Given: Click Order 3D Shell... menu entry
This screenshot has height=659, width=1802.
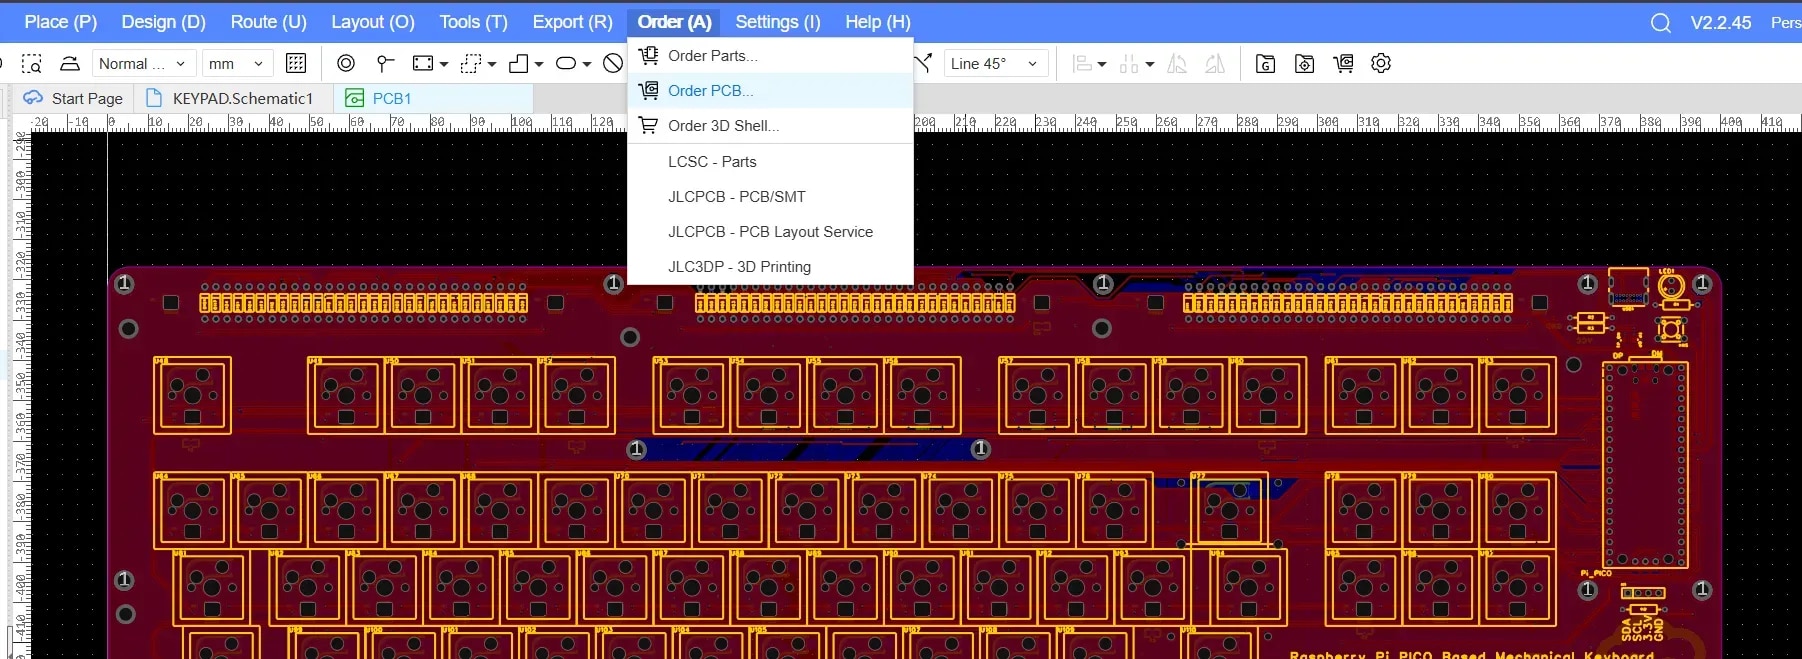Looking at the screenshot, I should click(x=723, y=125).
